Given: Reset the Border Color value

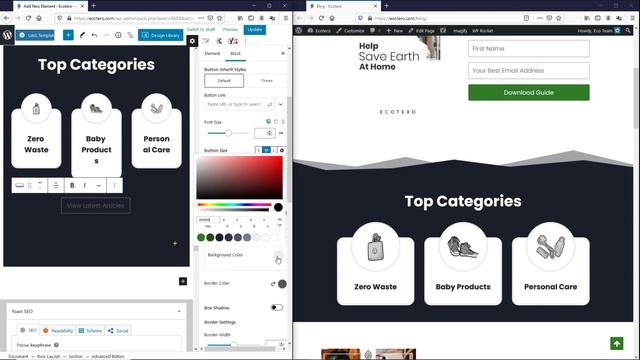Looking at the screenshot, I should click(x=273, y=284).
